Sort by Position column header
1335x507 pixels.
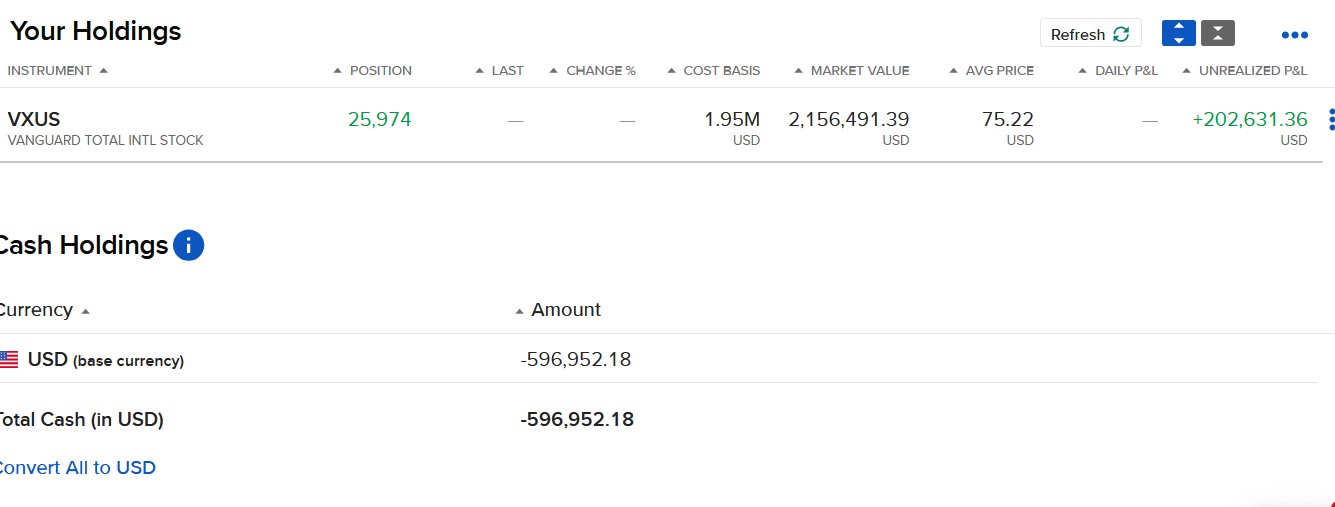pyautogui.click(x=379, y=71)
